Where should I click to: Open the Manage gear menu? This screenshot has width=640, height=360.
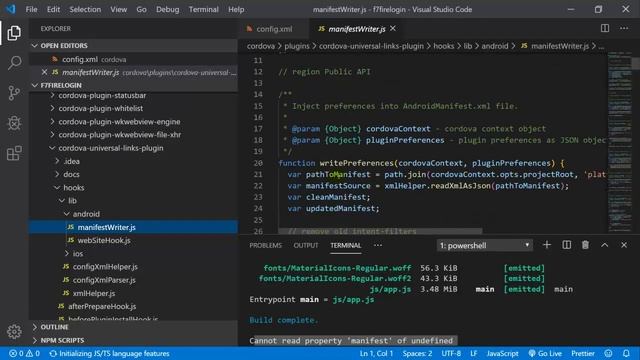(x=14, y=331)
